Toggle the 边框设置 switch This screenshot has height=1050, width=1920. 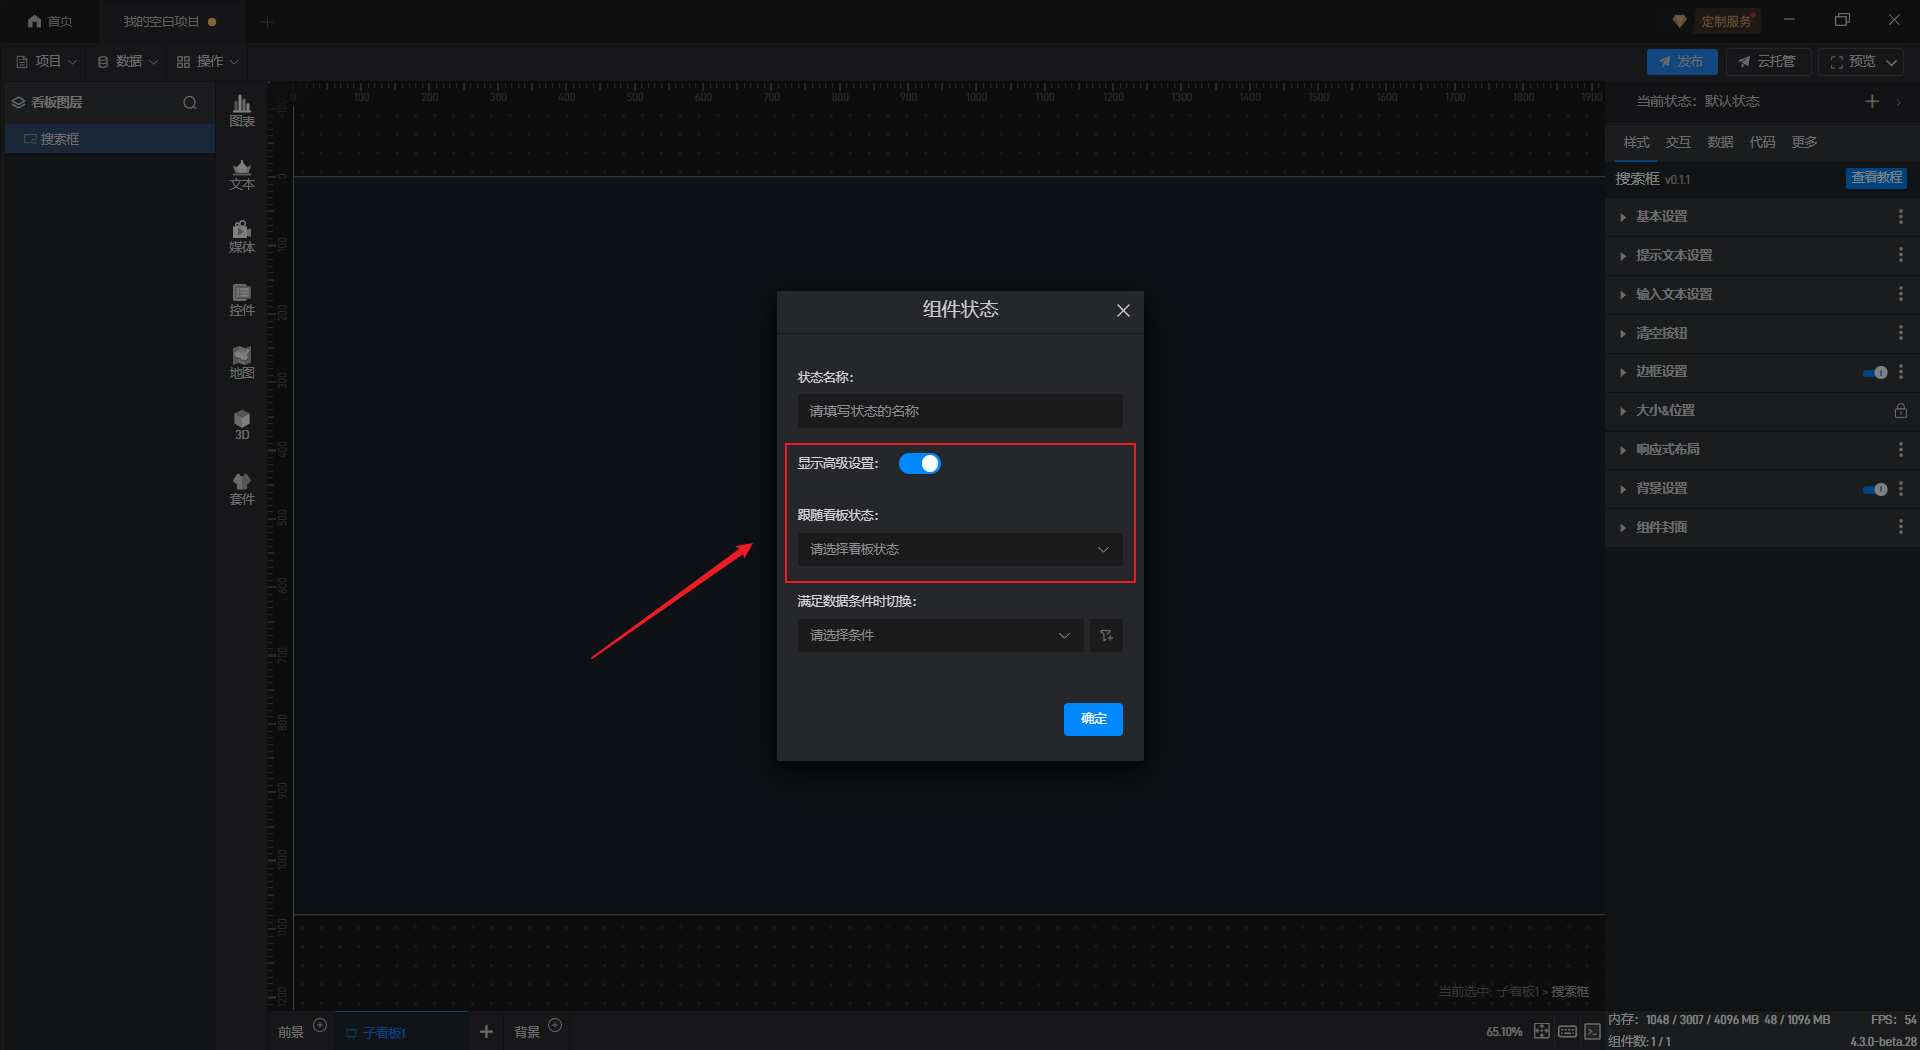pyautogui.click(x=1875, y=373)
